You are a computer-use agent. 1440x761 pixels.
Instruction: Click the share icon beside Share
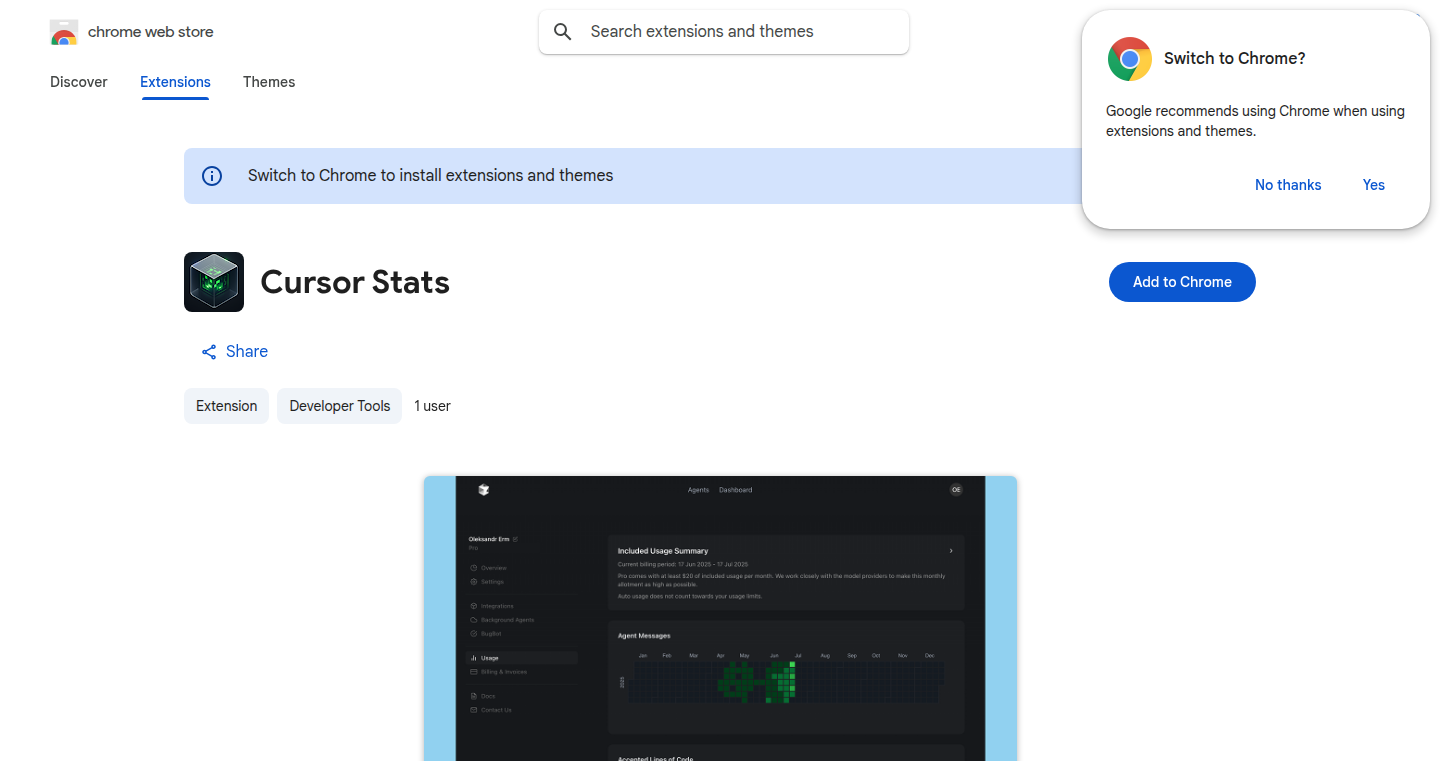click(x=209, y=352)
